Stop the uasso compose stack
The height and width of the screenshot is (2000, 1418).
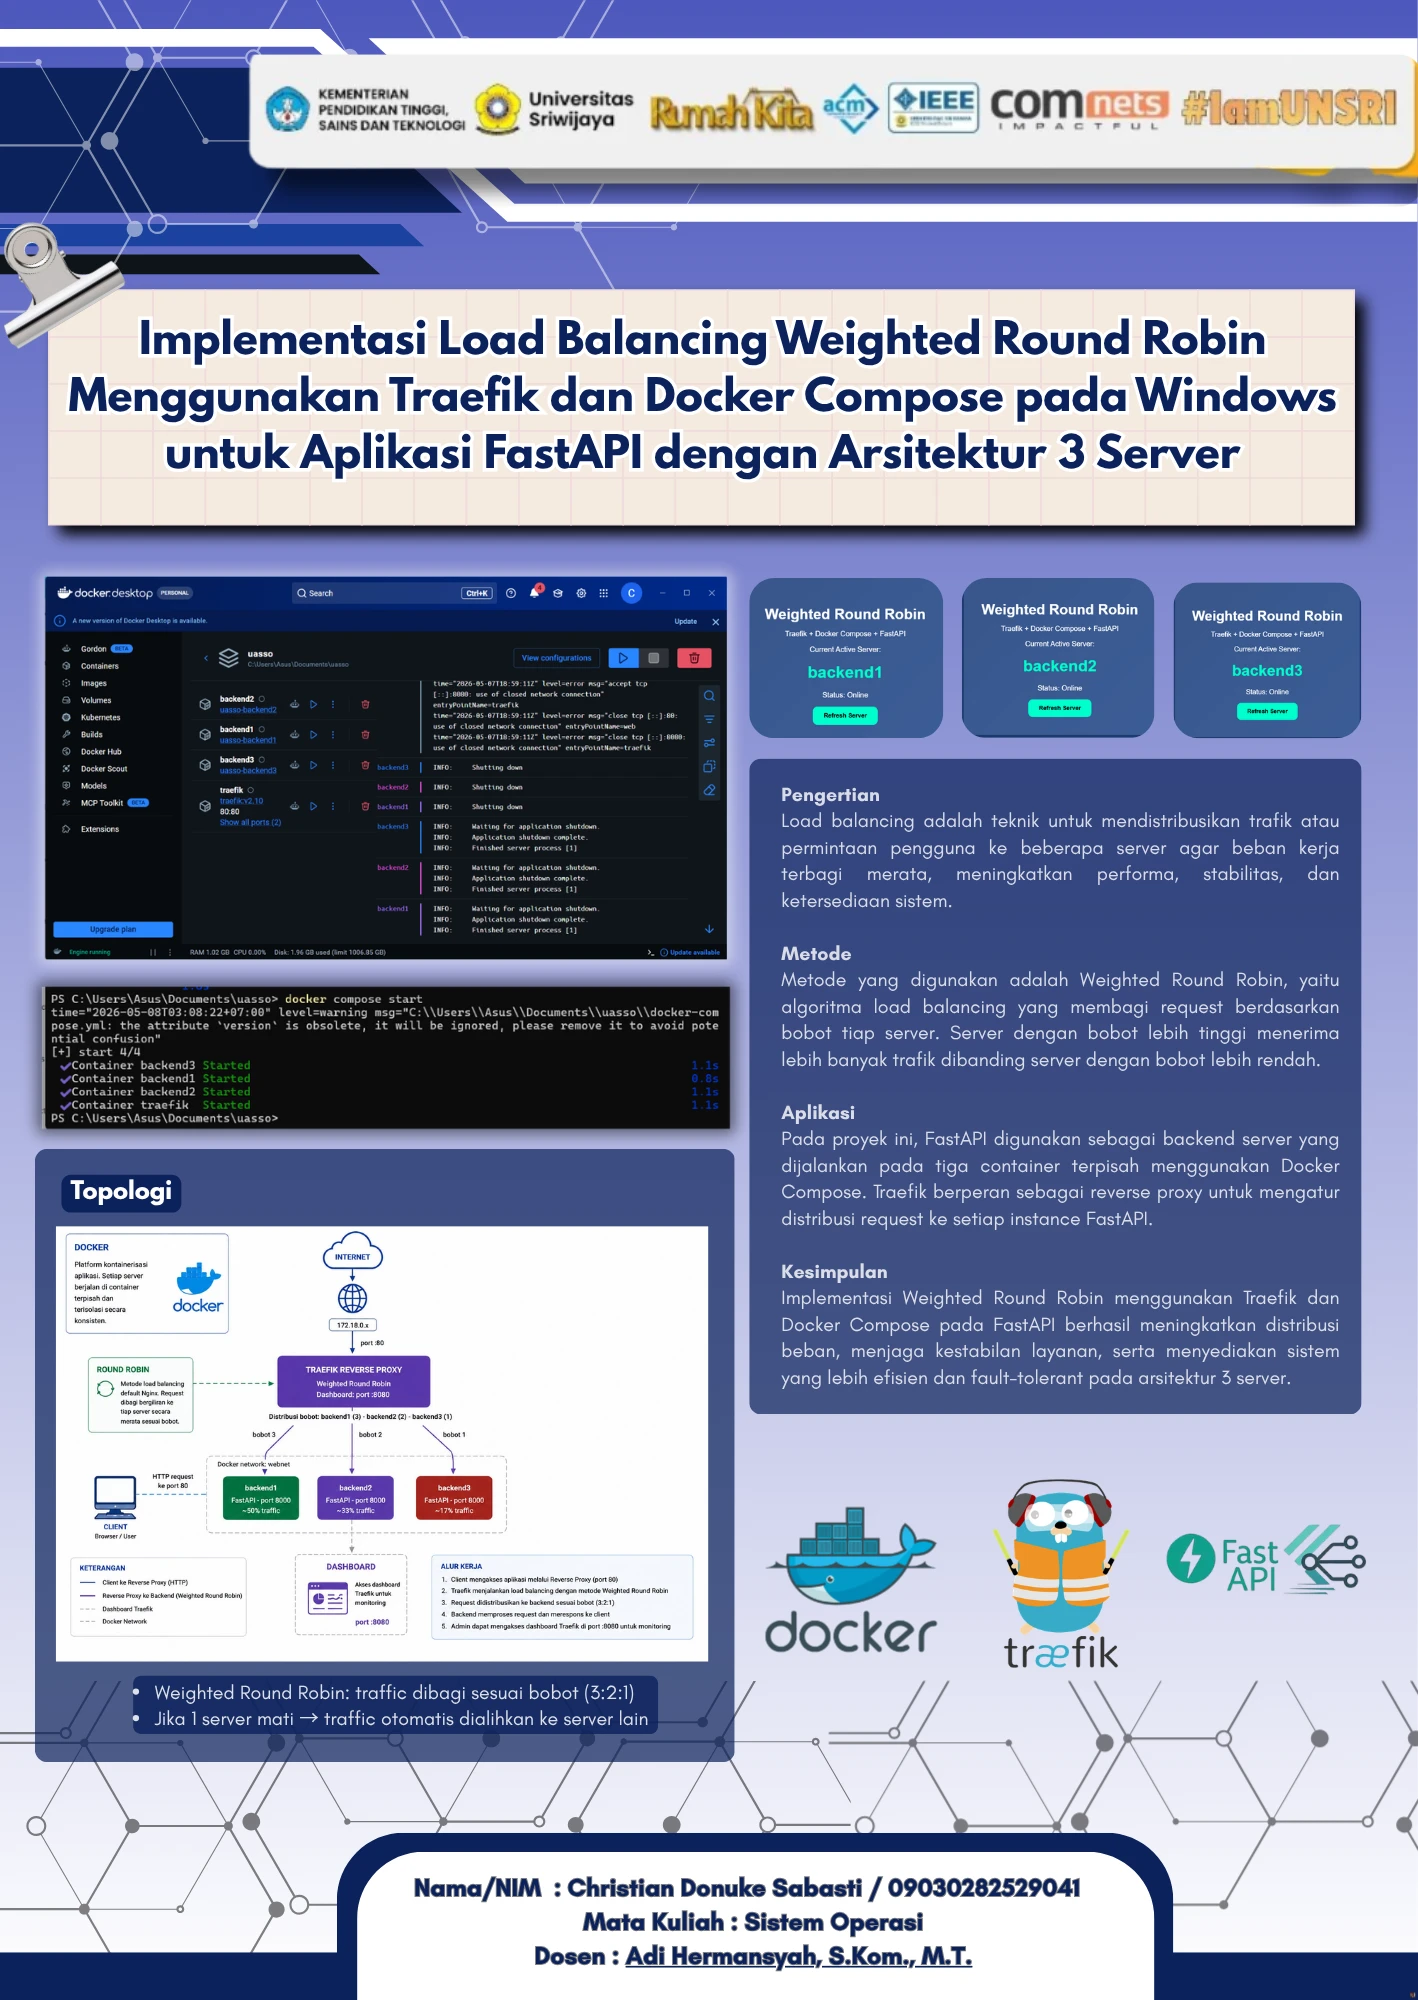pyautogui.click(x=653, y=658)
